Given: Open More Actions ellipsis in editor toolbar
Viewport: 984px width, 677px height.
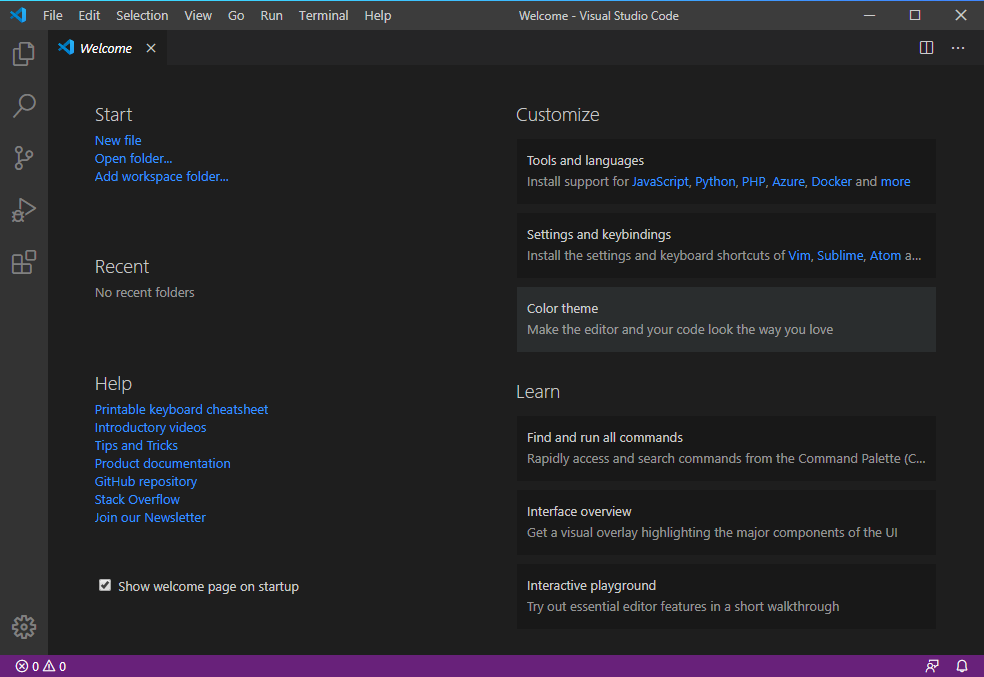Looking at the screenshot, I should point(958,48).
